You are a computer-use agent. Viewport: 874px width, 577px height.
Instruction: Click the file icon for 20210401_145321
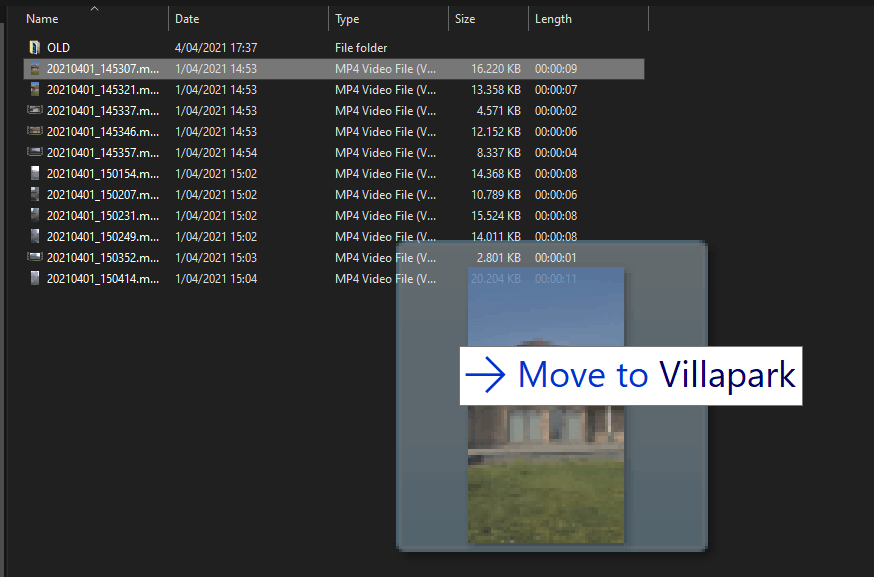click(35, 89)
